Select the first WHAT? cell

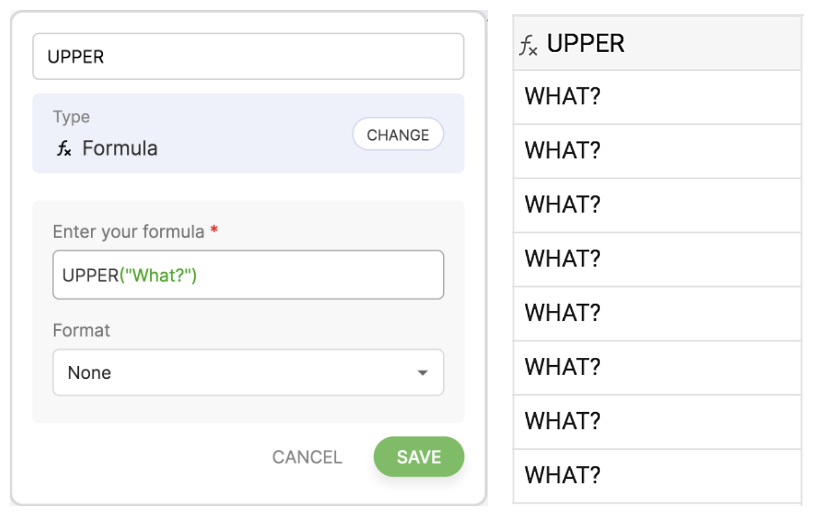coord(657,97)
